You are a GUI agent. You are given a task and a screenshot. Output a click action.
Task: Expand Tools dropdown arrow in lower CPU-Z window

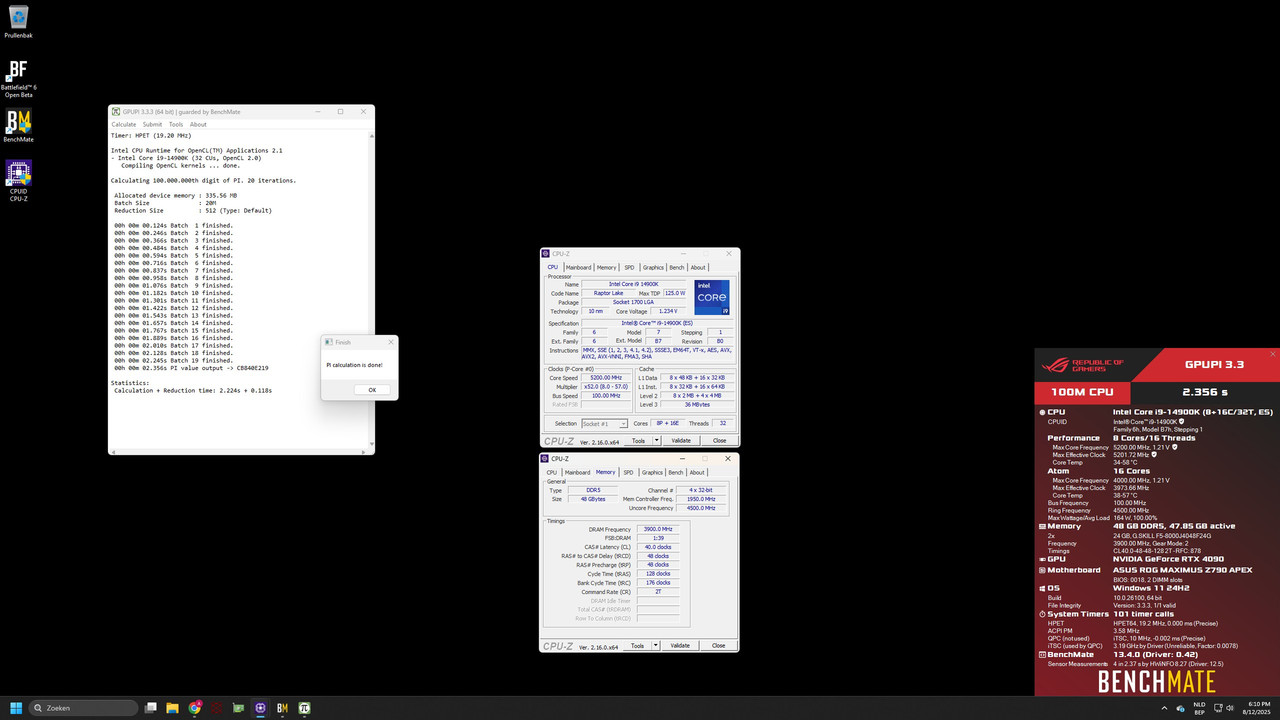point(656,645)
